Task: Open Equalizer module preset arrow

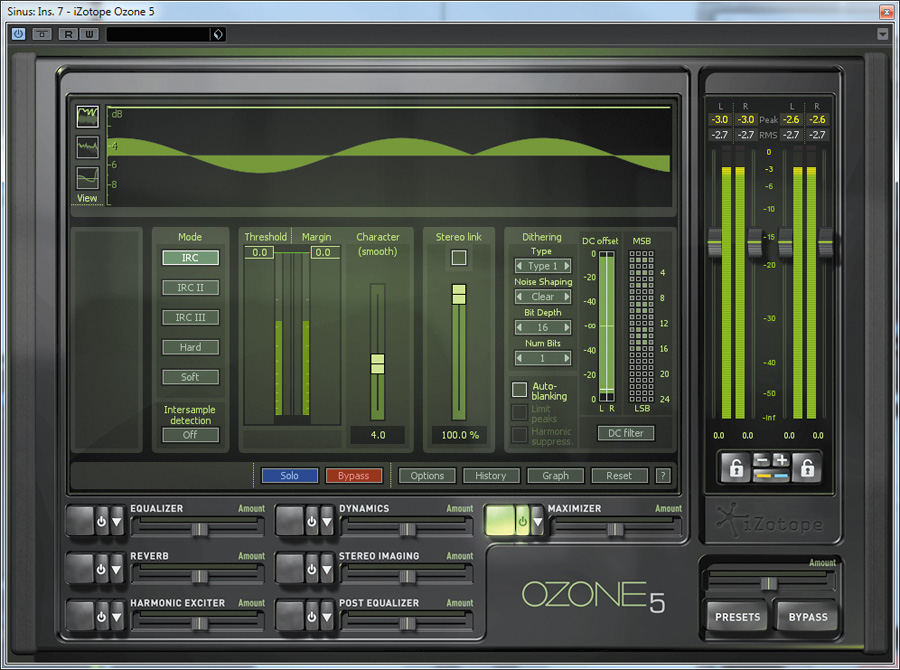Action: pos(117,521)
